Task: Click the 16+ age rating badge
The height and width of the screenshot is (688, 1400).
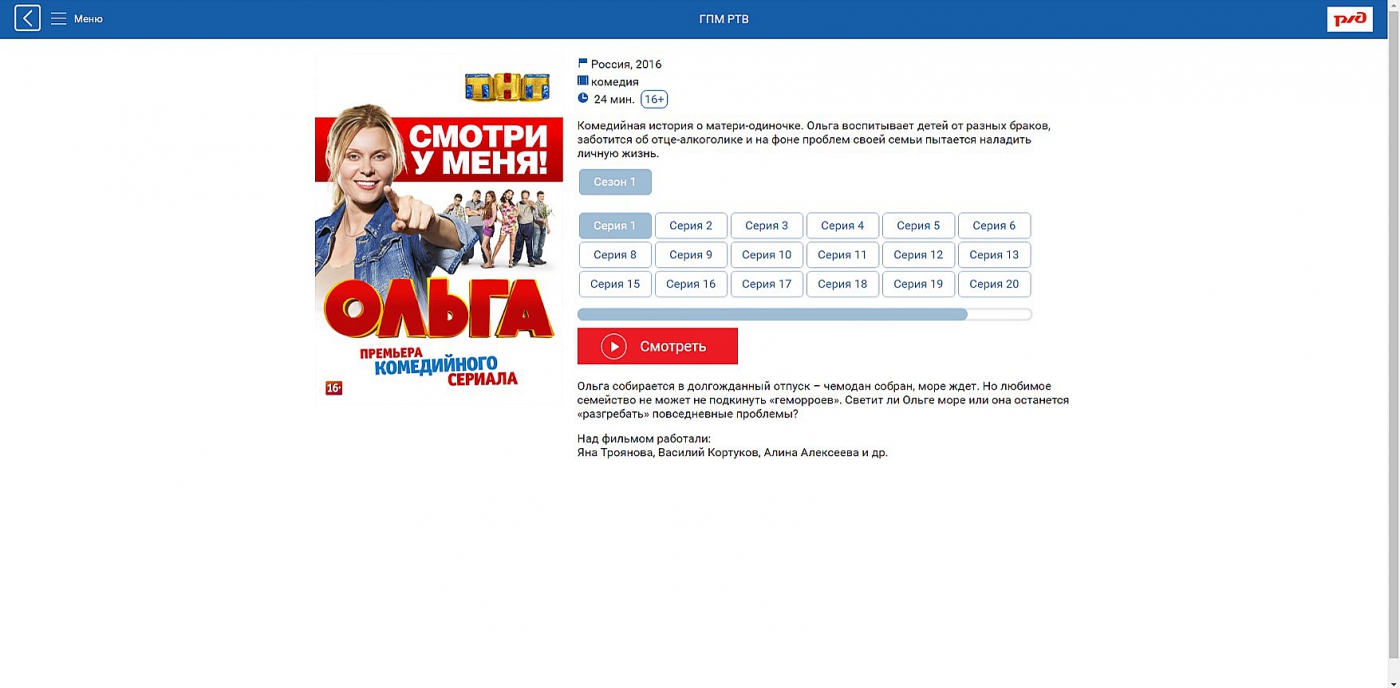Action: (654, 99)
